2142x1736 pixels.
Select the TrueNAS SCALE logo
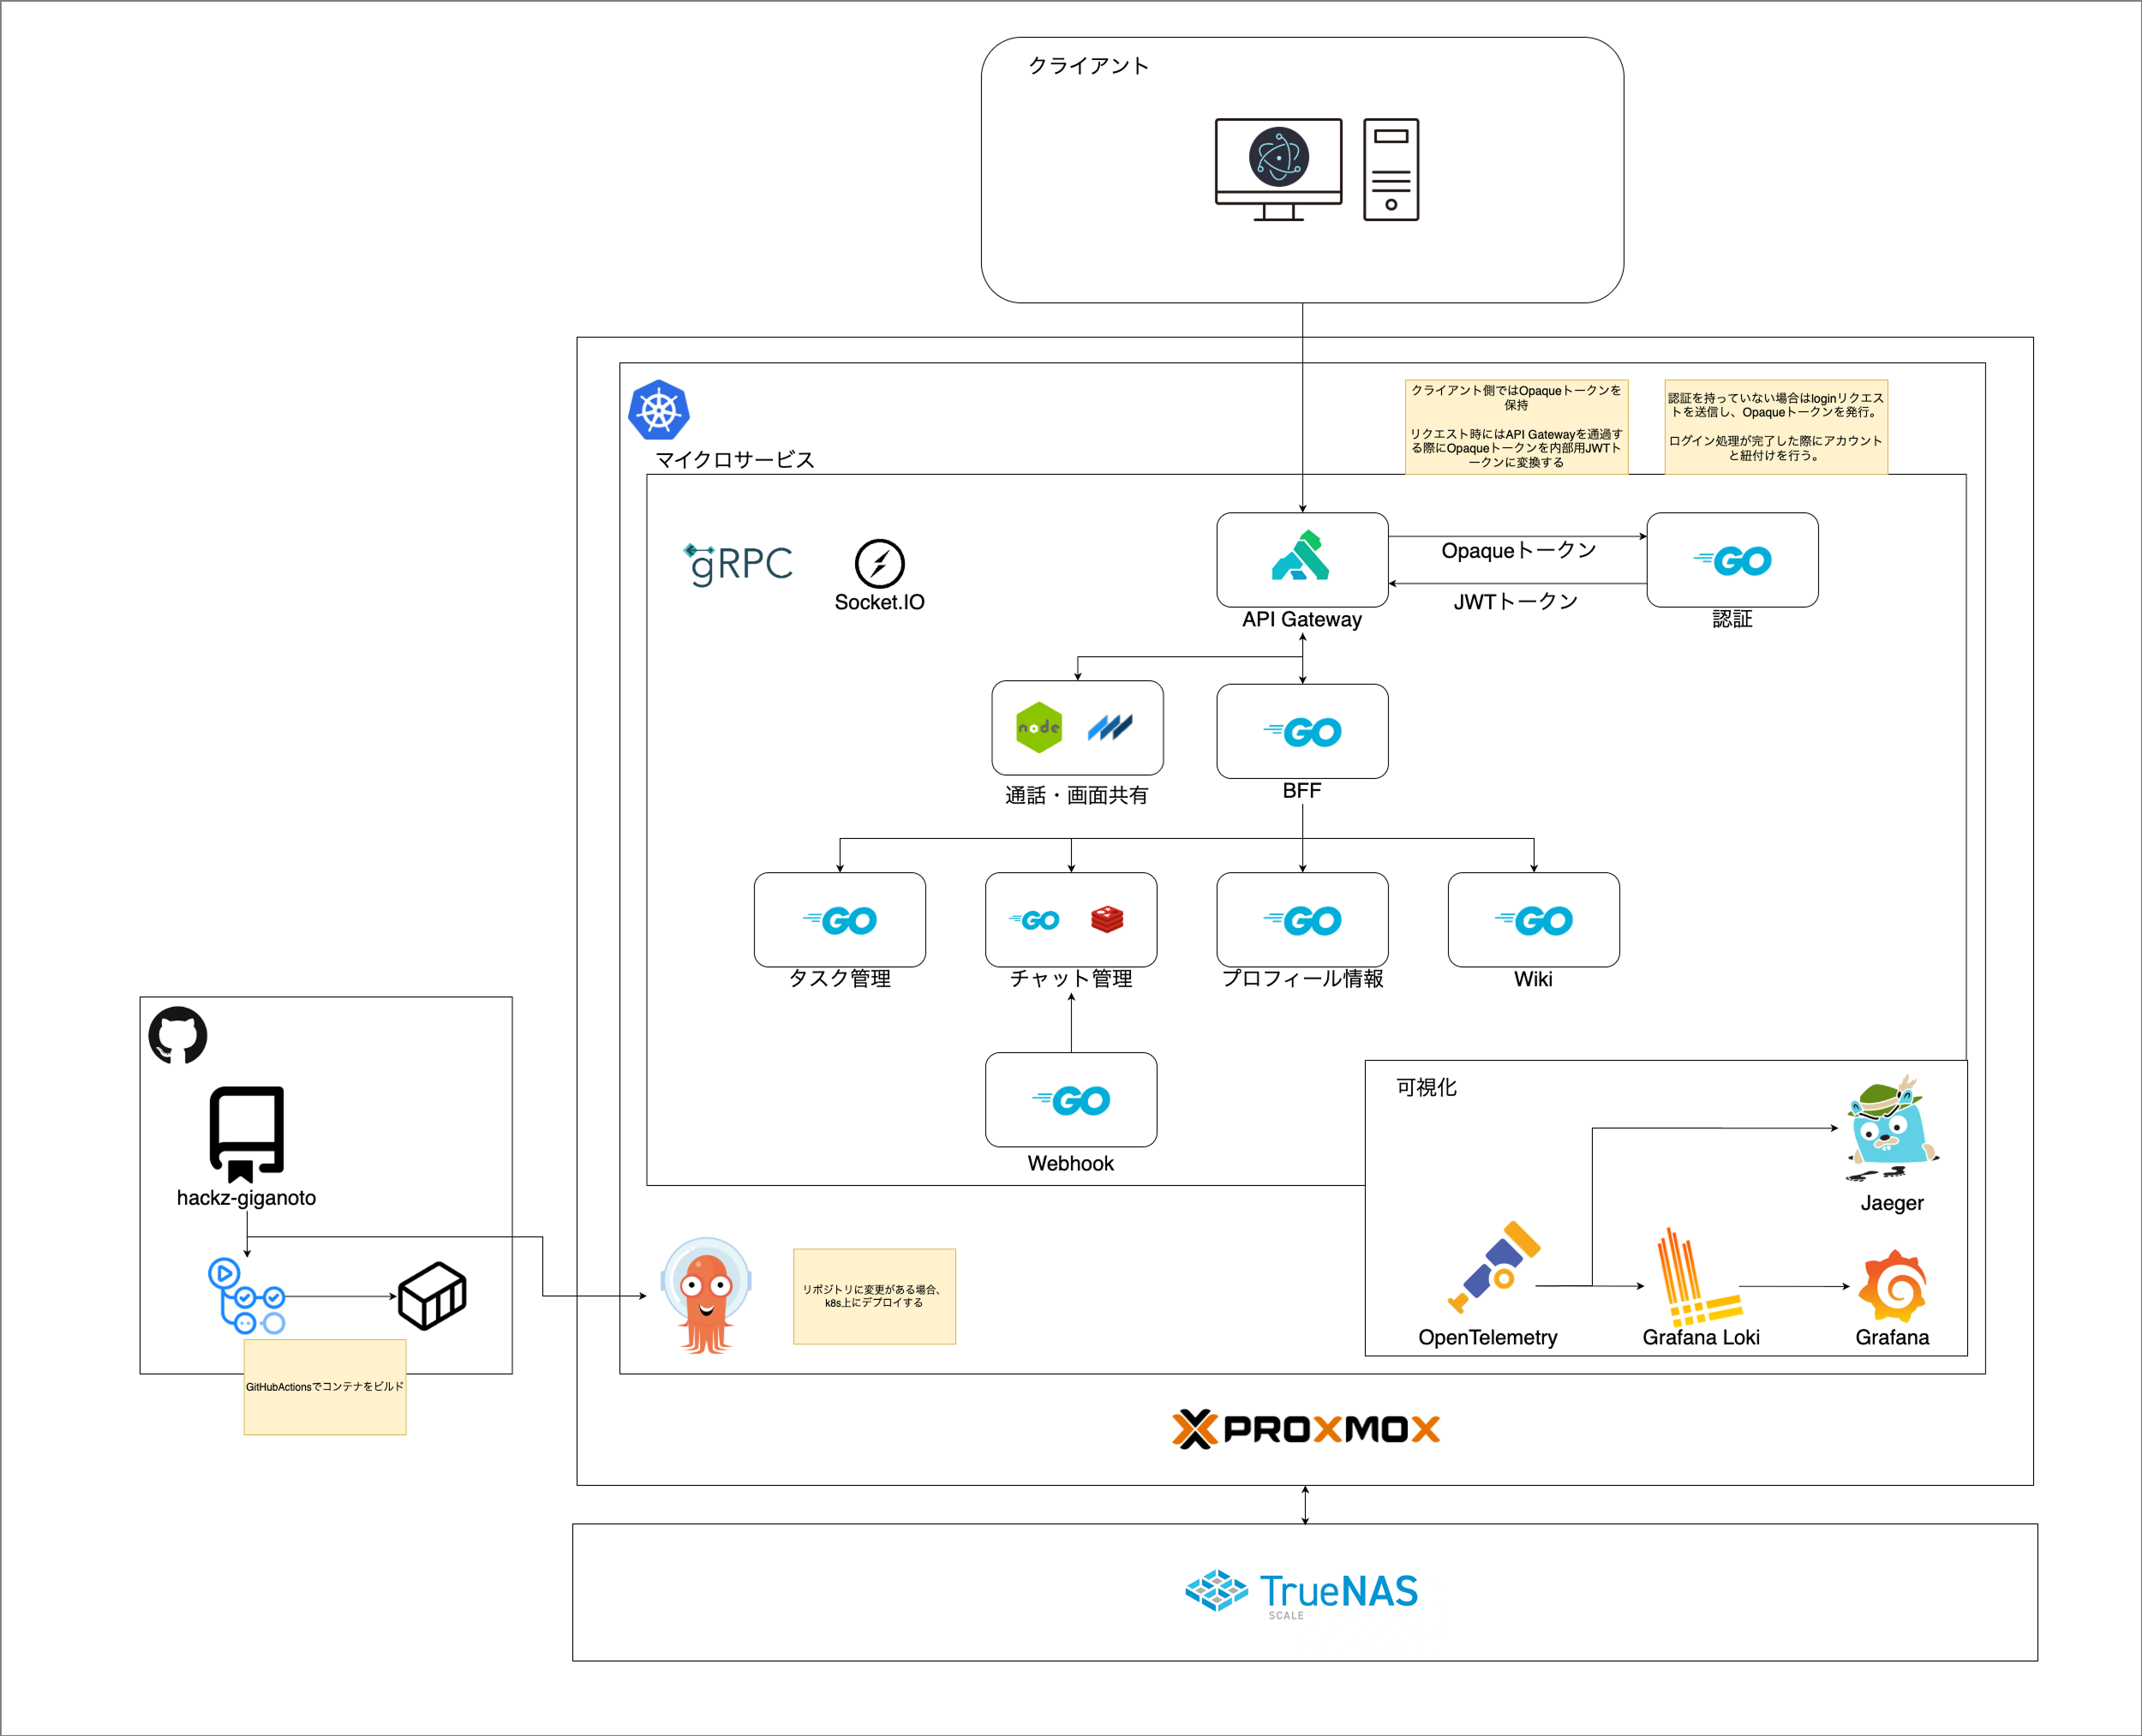(1301, 1593)
